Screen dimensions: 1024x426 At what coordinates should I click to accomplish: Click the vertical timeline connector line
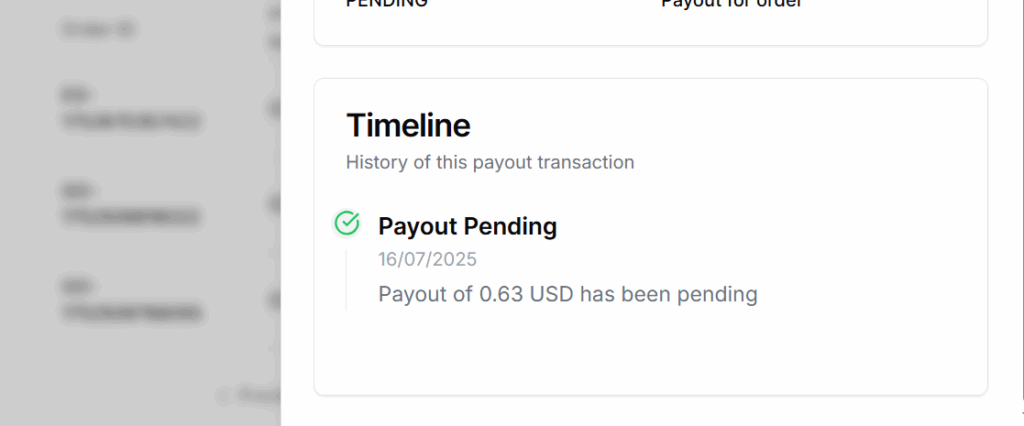(346, 280)
